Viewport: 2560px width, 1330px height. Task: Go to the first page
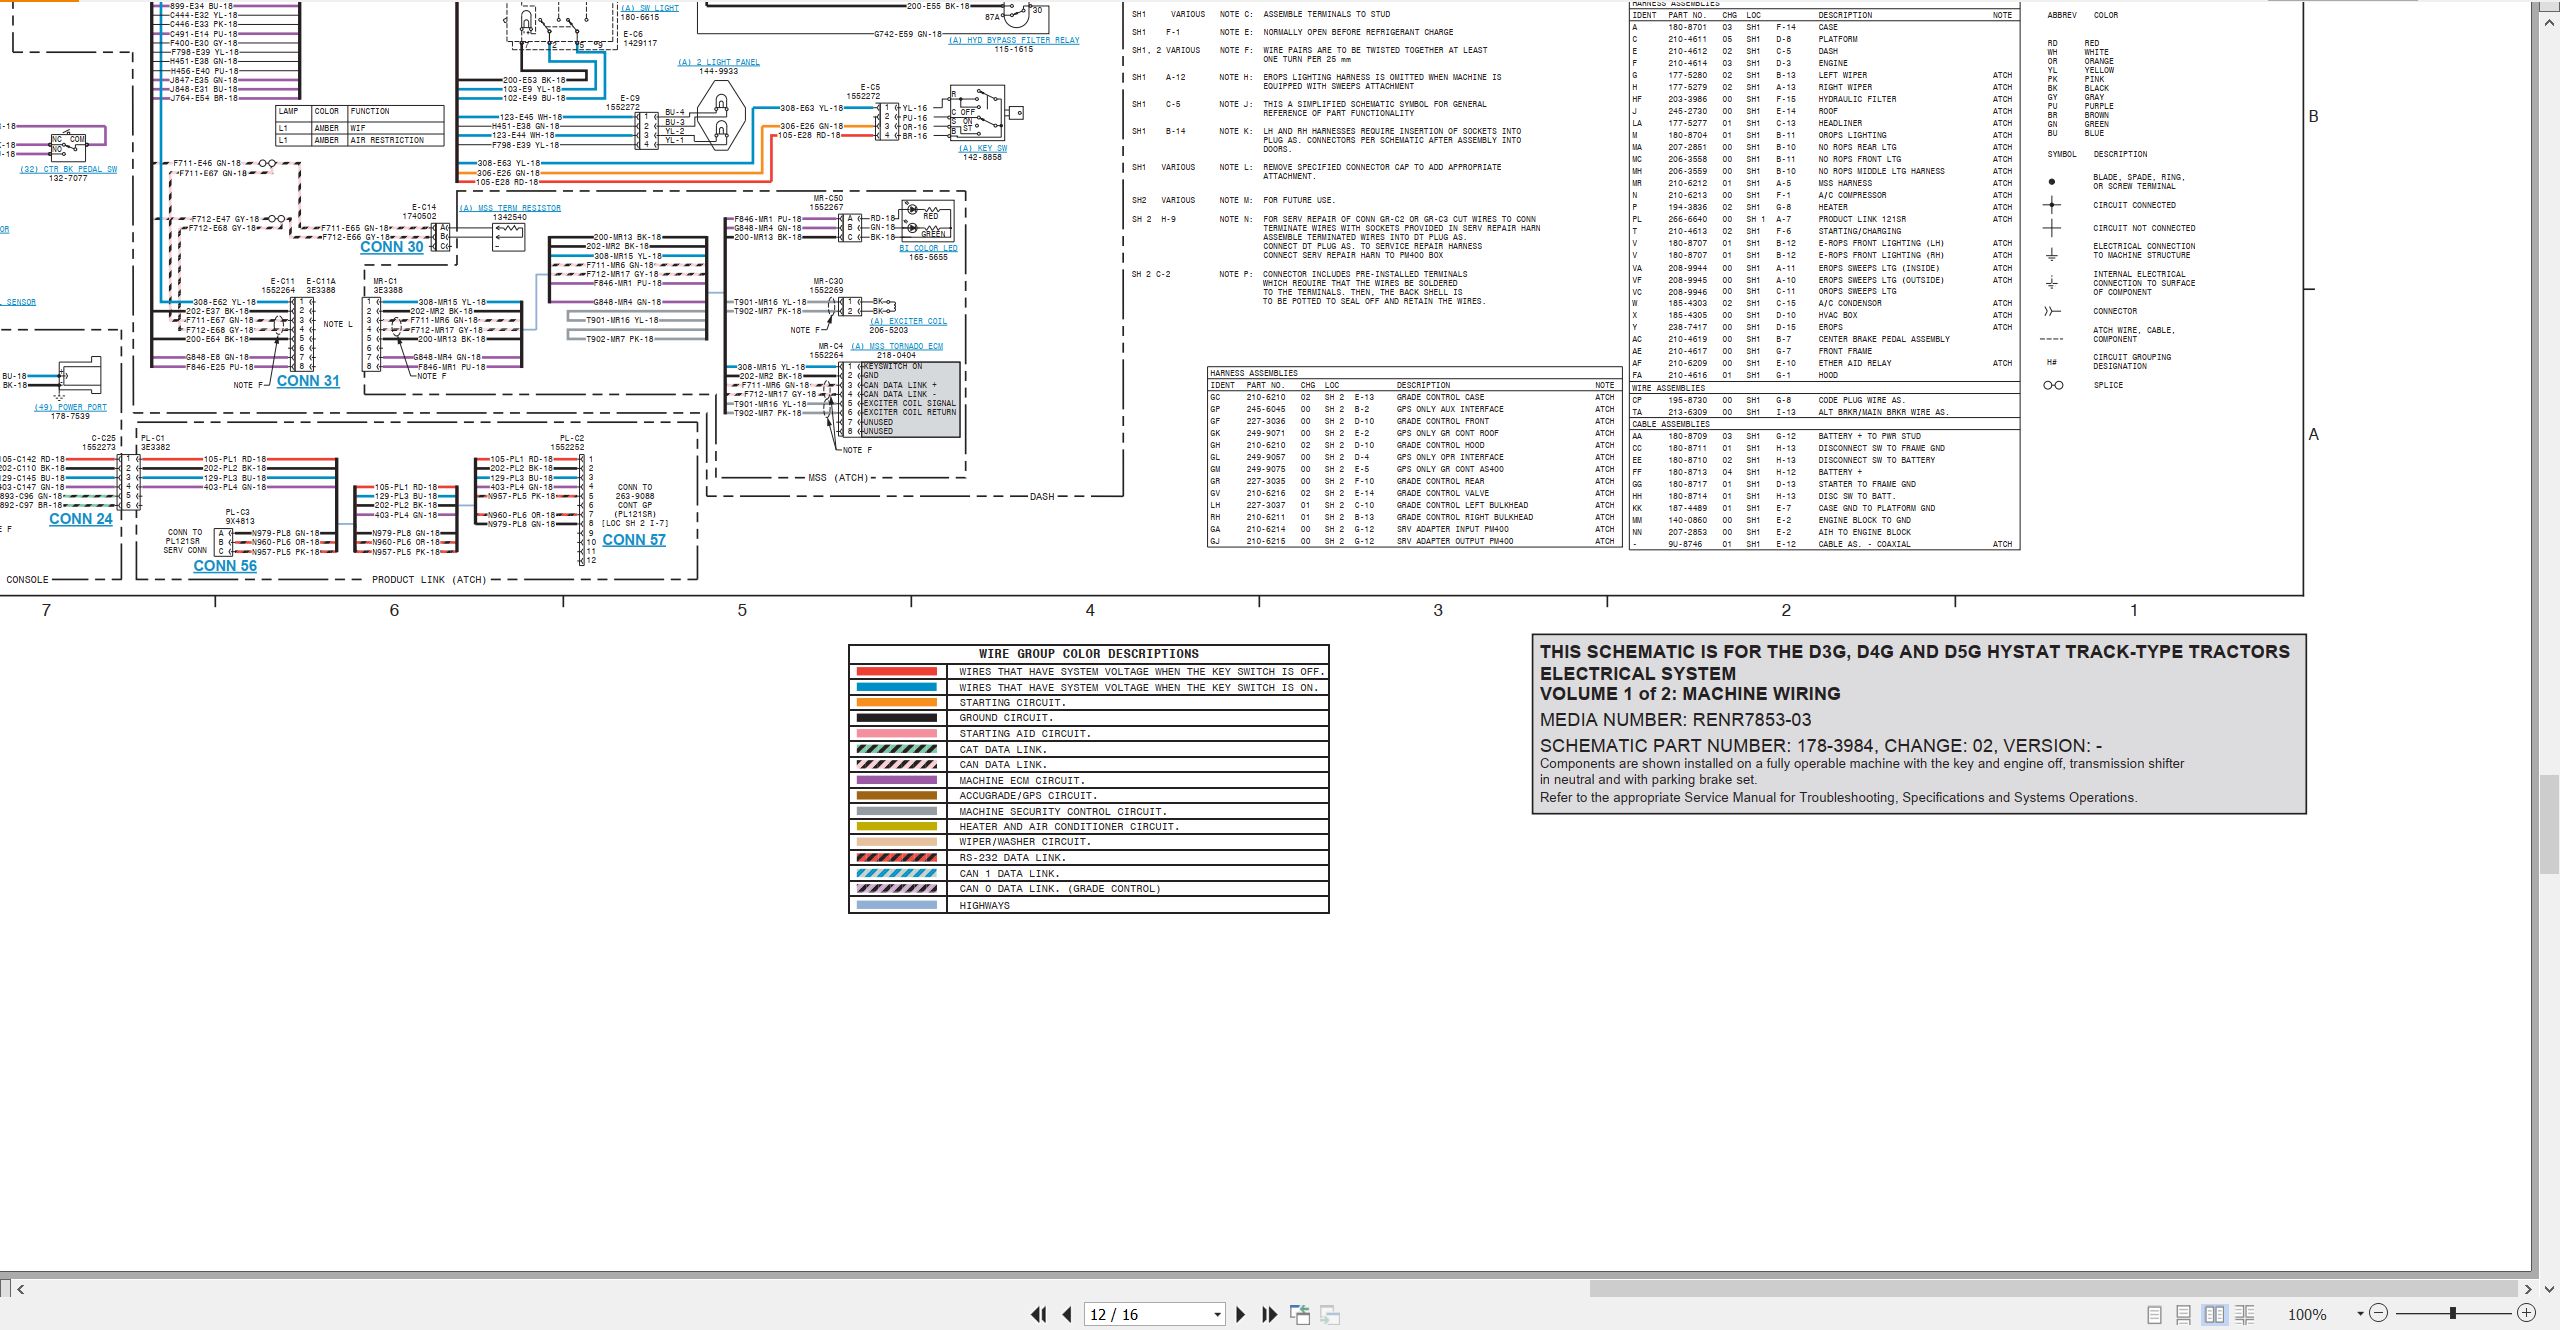(x=1039, y=1314)
